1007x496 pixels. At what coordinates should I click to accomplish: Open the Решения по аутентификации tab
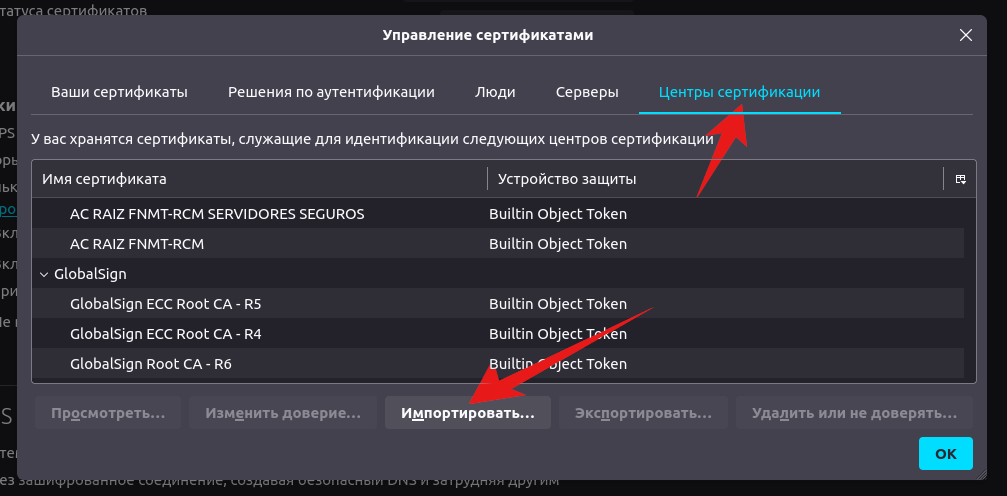pyautogui.click(x=331, y=92)
